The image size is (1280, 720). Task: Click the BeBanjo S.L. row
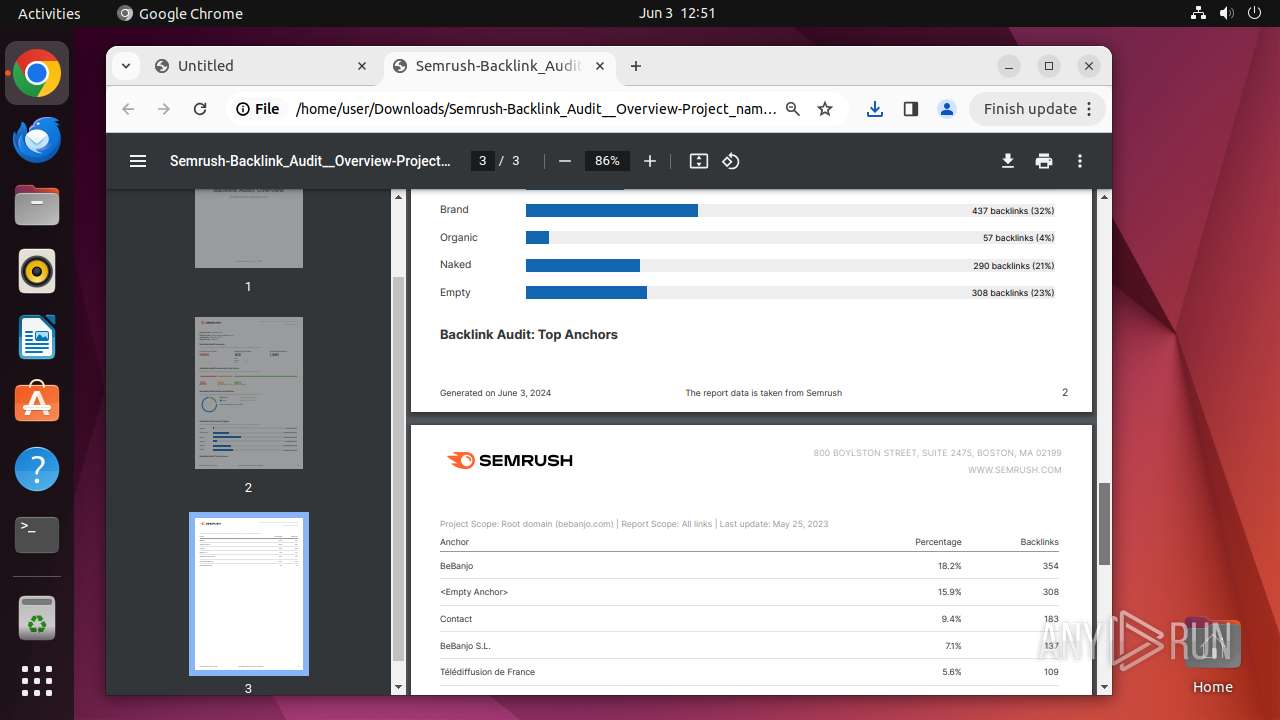(750, 646)
